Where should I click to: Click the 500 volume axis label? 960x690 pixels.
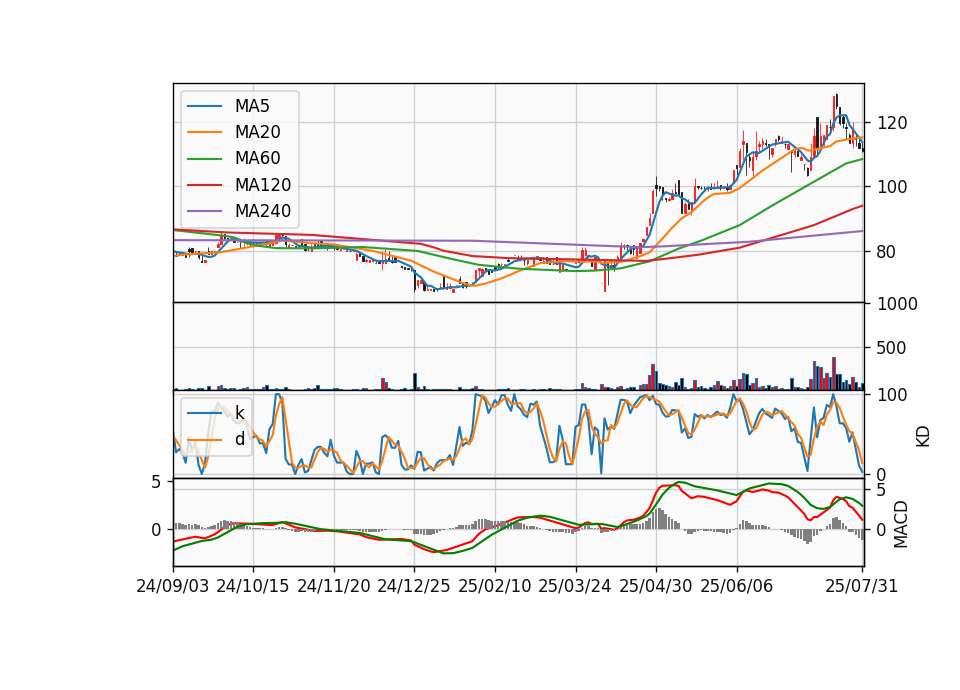(x=892, y=348)
